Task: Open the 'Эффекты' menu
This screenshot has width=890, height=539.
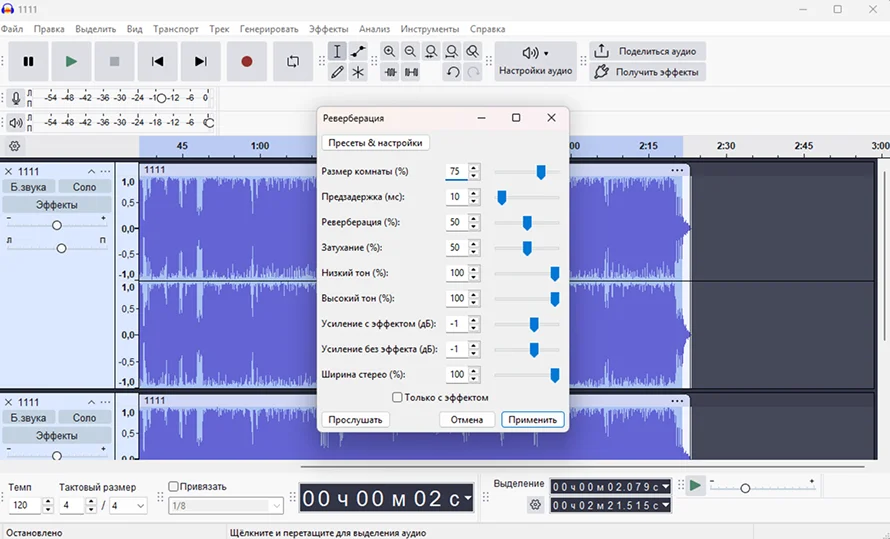Action: click(x=329, y=29)
